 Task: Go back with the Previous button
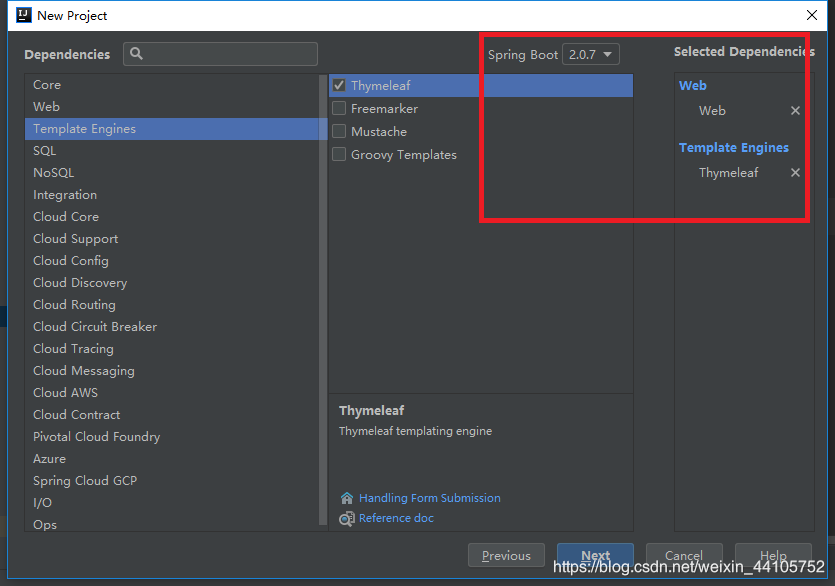pyautogui.click(x=506, y=556)
